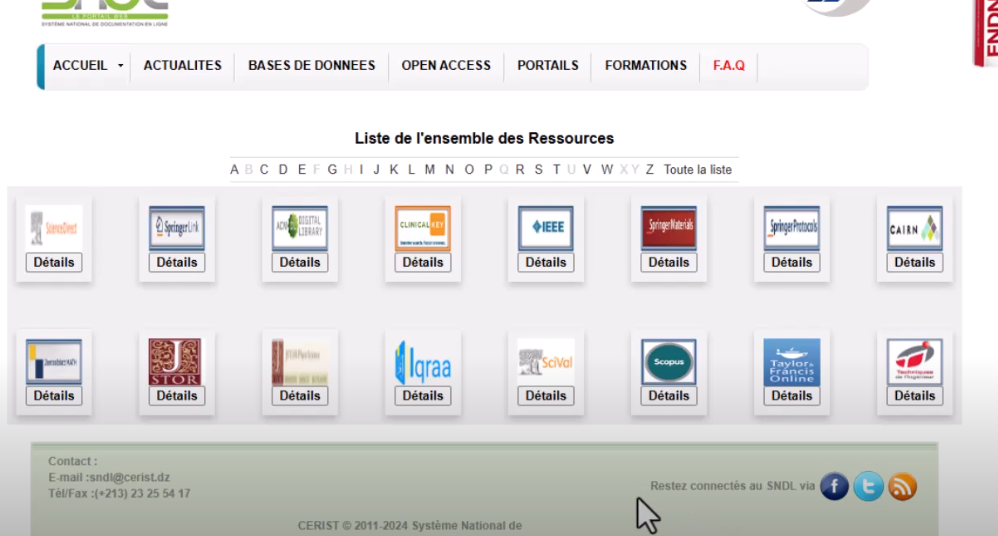Filter resources by letter P
998x536 pixels.
click(x=488, y=170)
